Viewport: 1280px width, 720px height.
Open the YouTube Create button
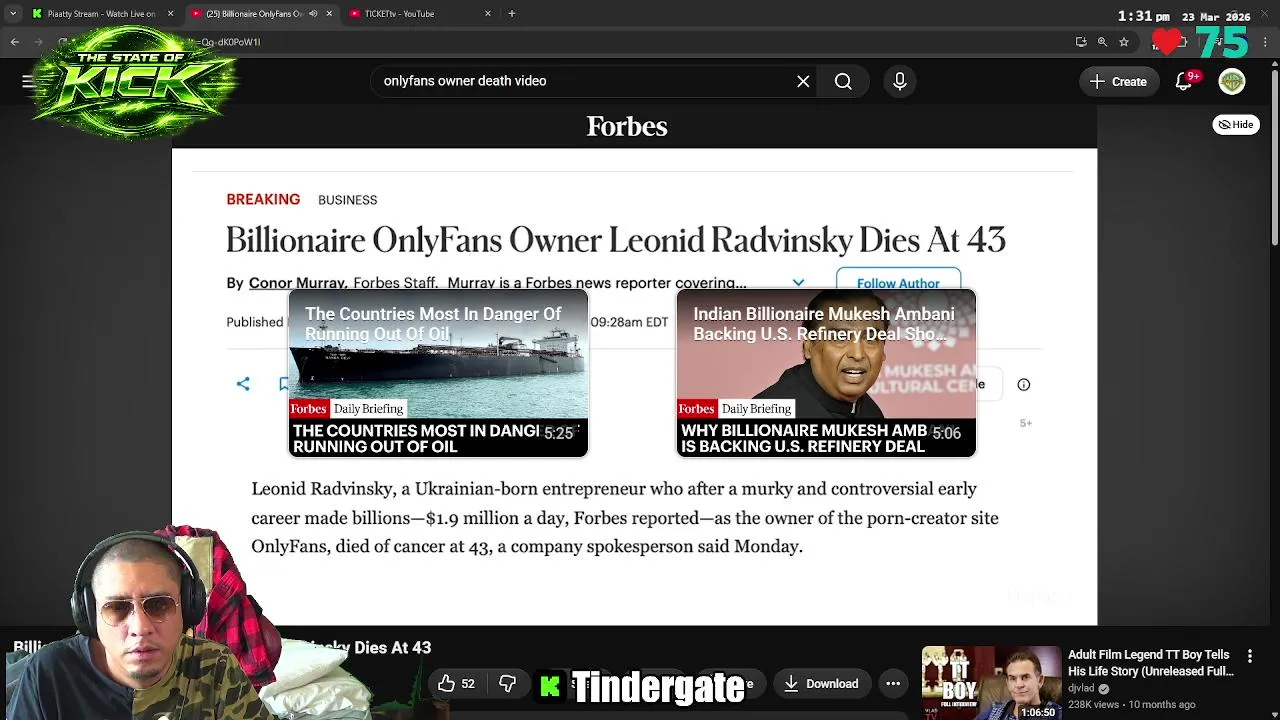[x=1119, y=81]
